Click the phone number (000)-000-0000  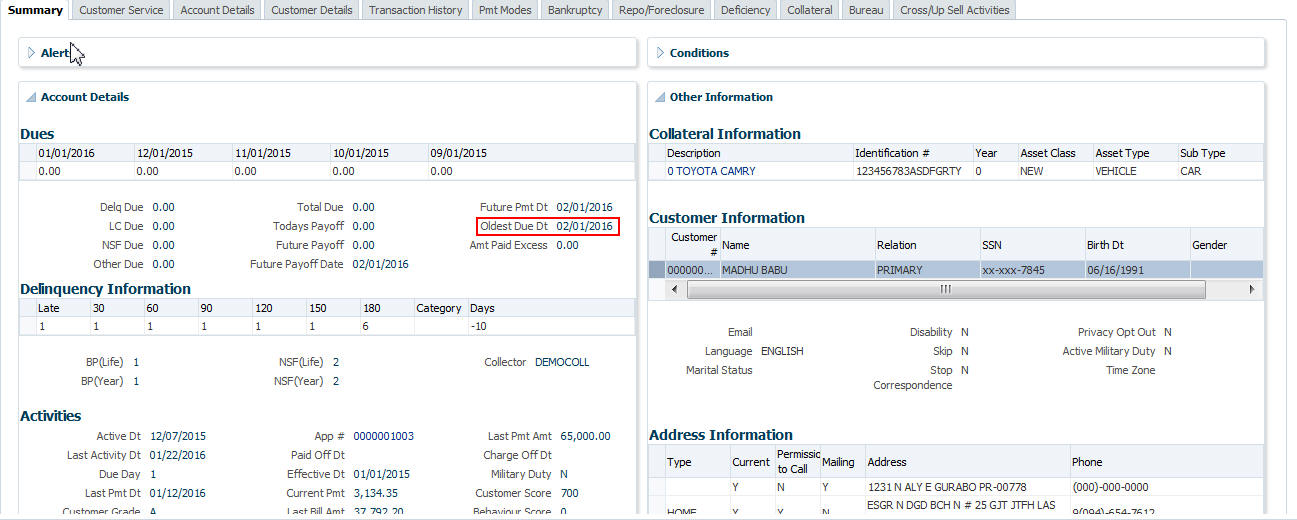[x=1111, y=487]
